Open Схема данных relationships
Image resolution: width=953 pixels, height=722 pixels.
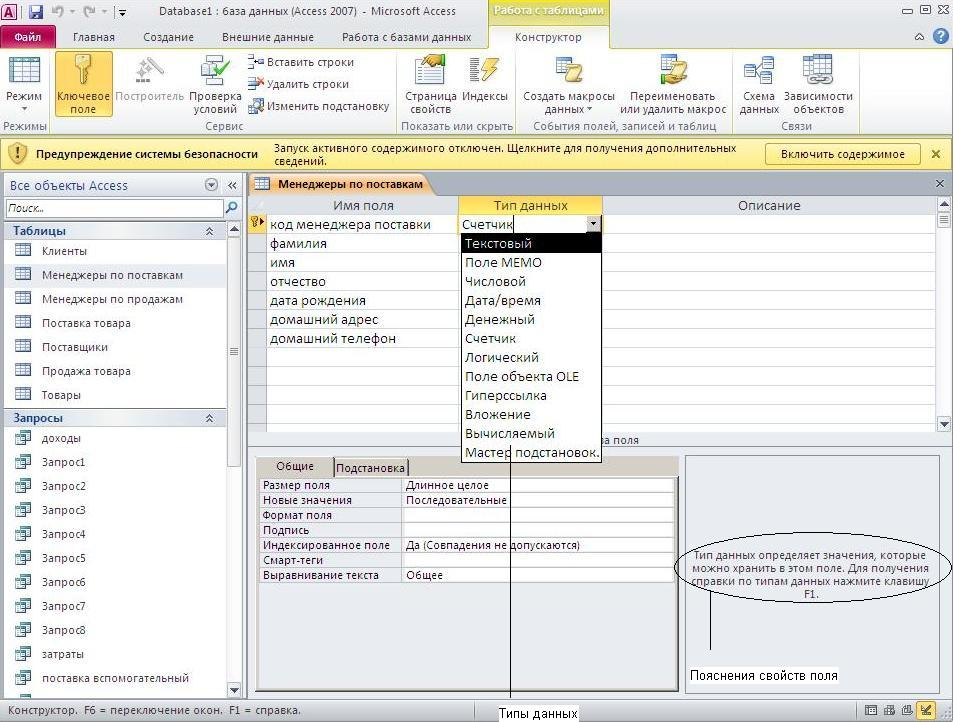(x=759, y=84)
